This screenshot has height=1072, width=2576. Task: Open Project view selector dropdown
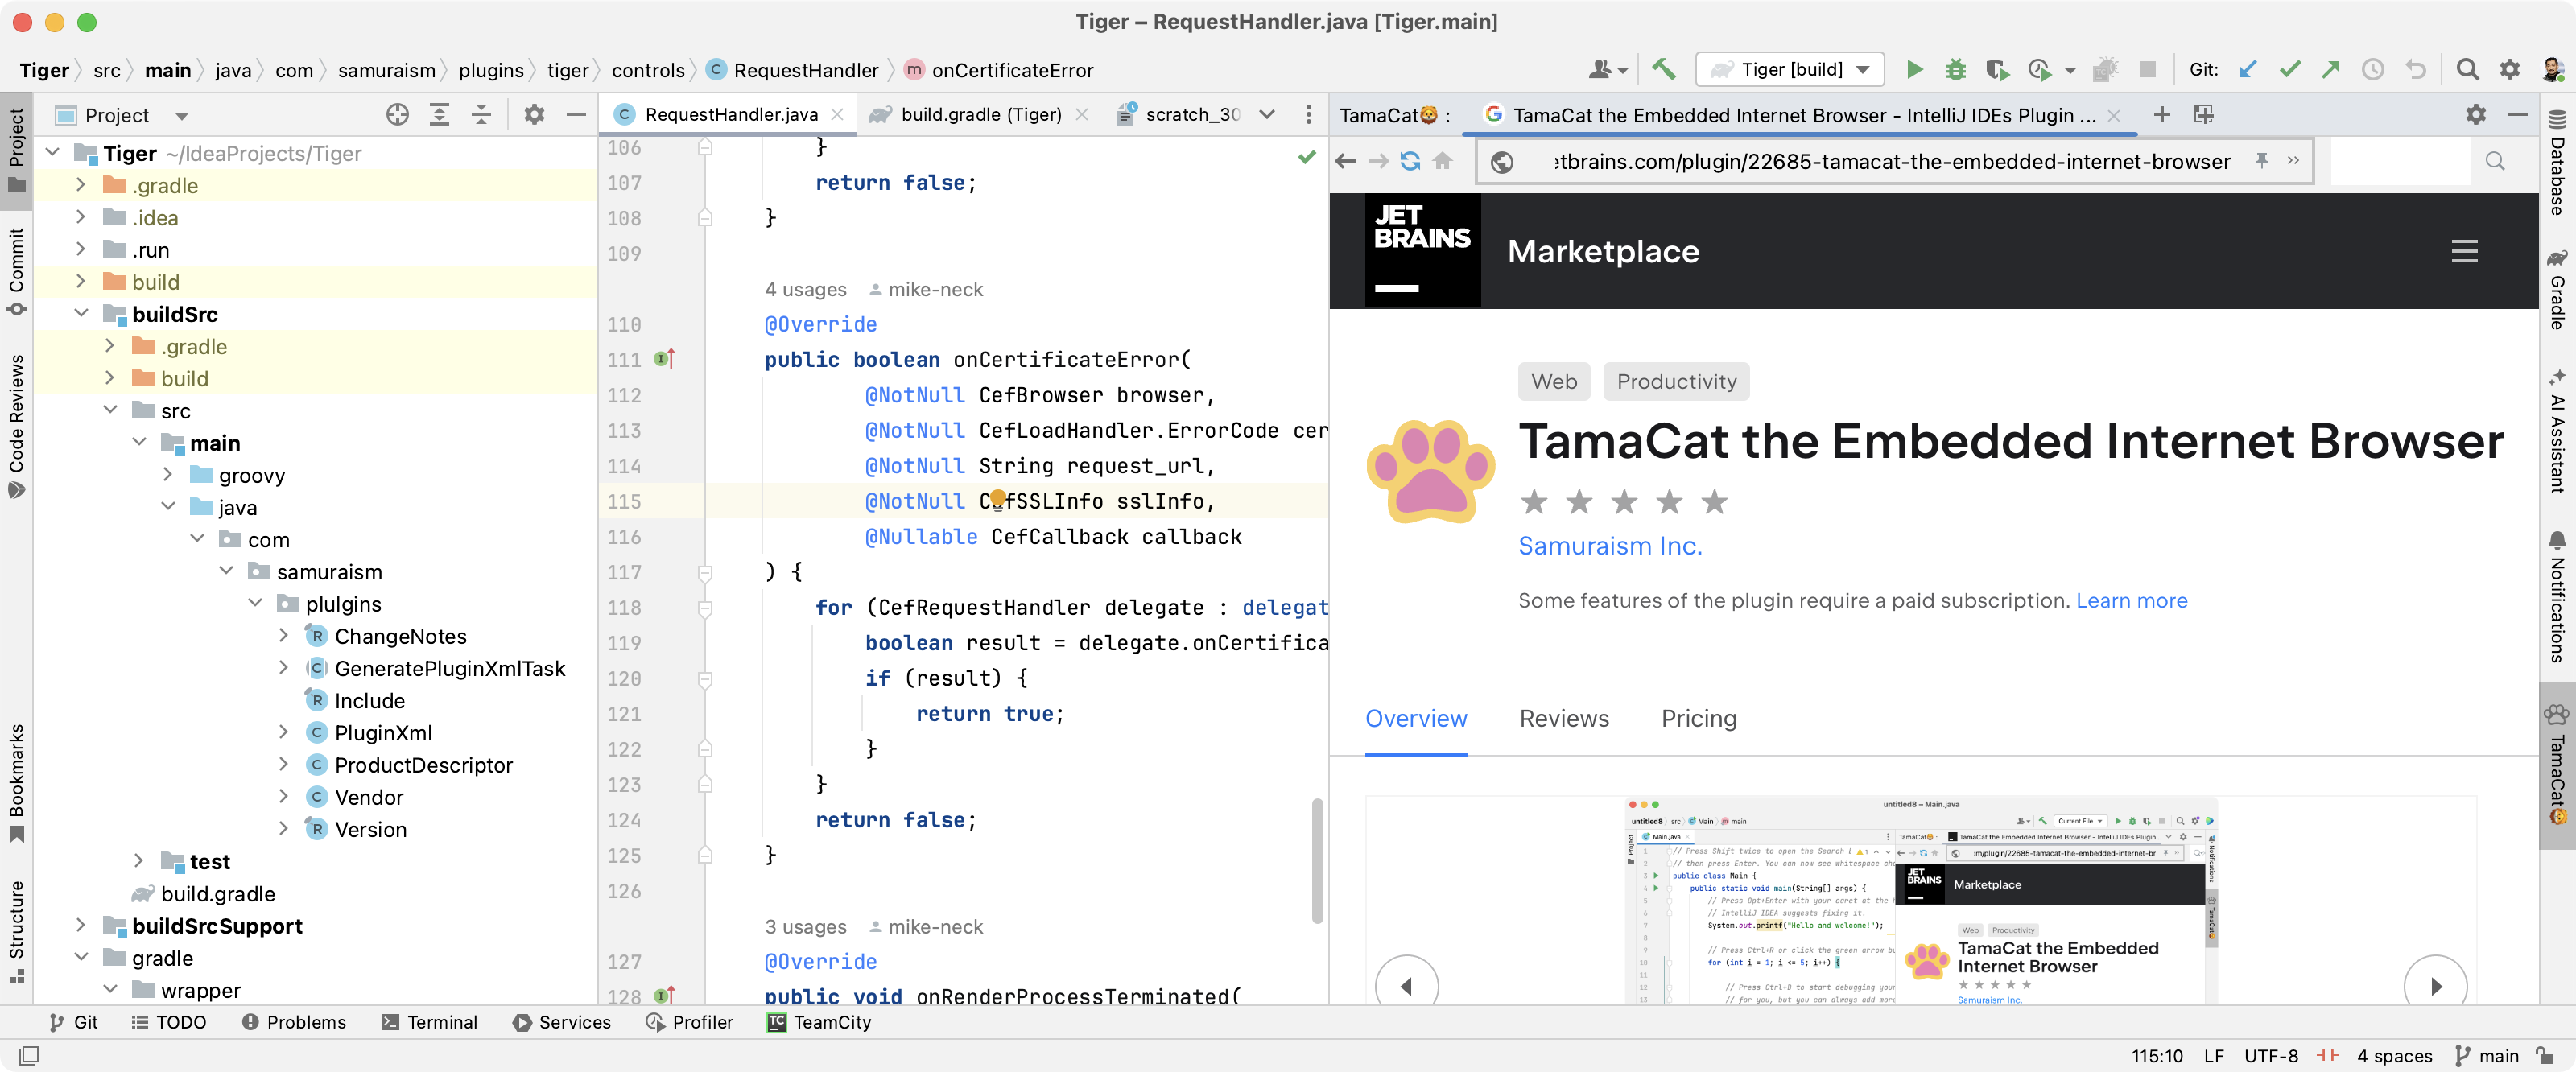click(x=182, y=116)
